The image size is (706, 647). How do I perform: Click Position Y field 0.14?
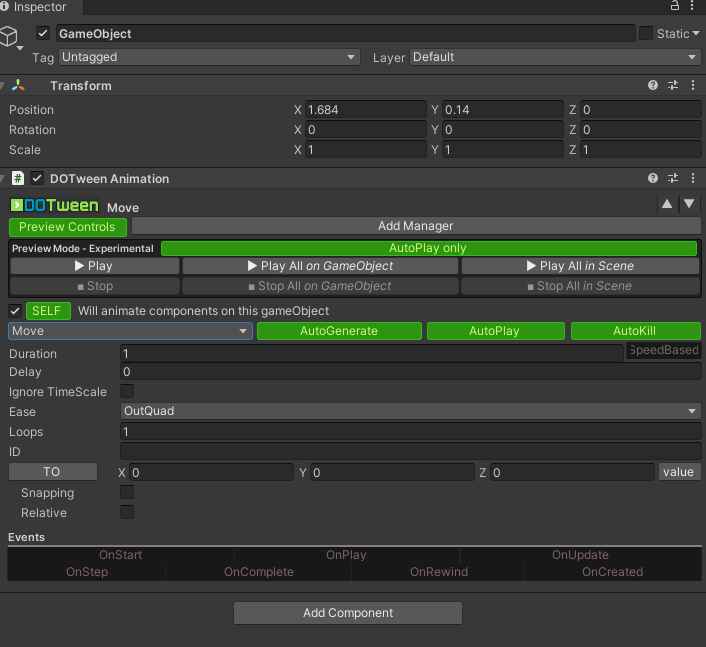pyautogui.click(x=502, y=109)
